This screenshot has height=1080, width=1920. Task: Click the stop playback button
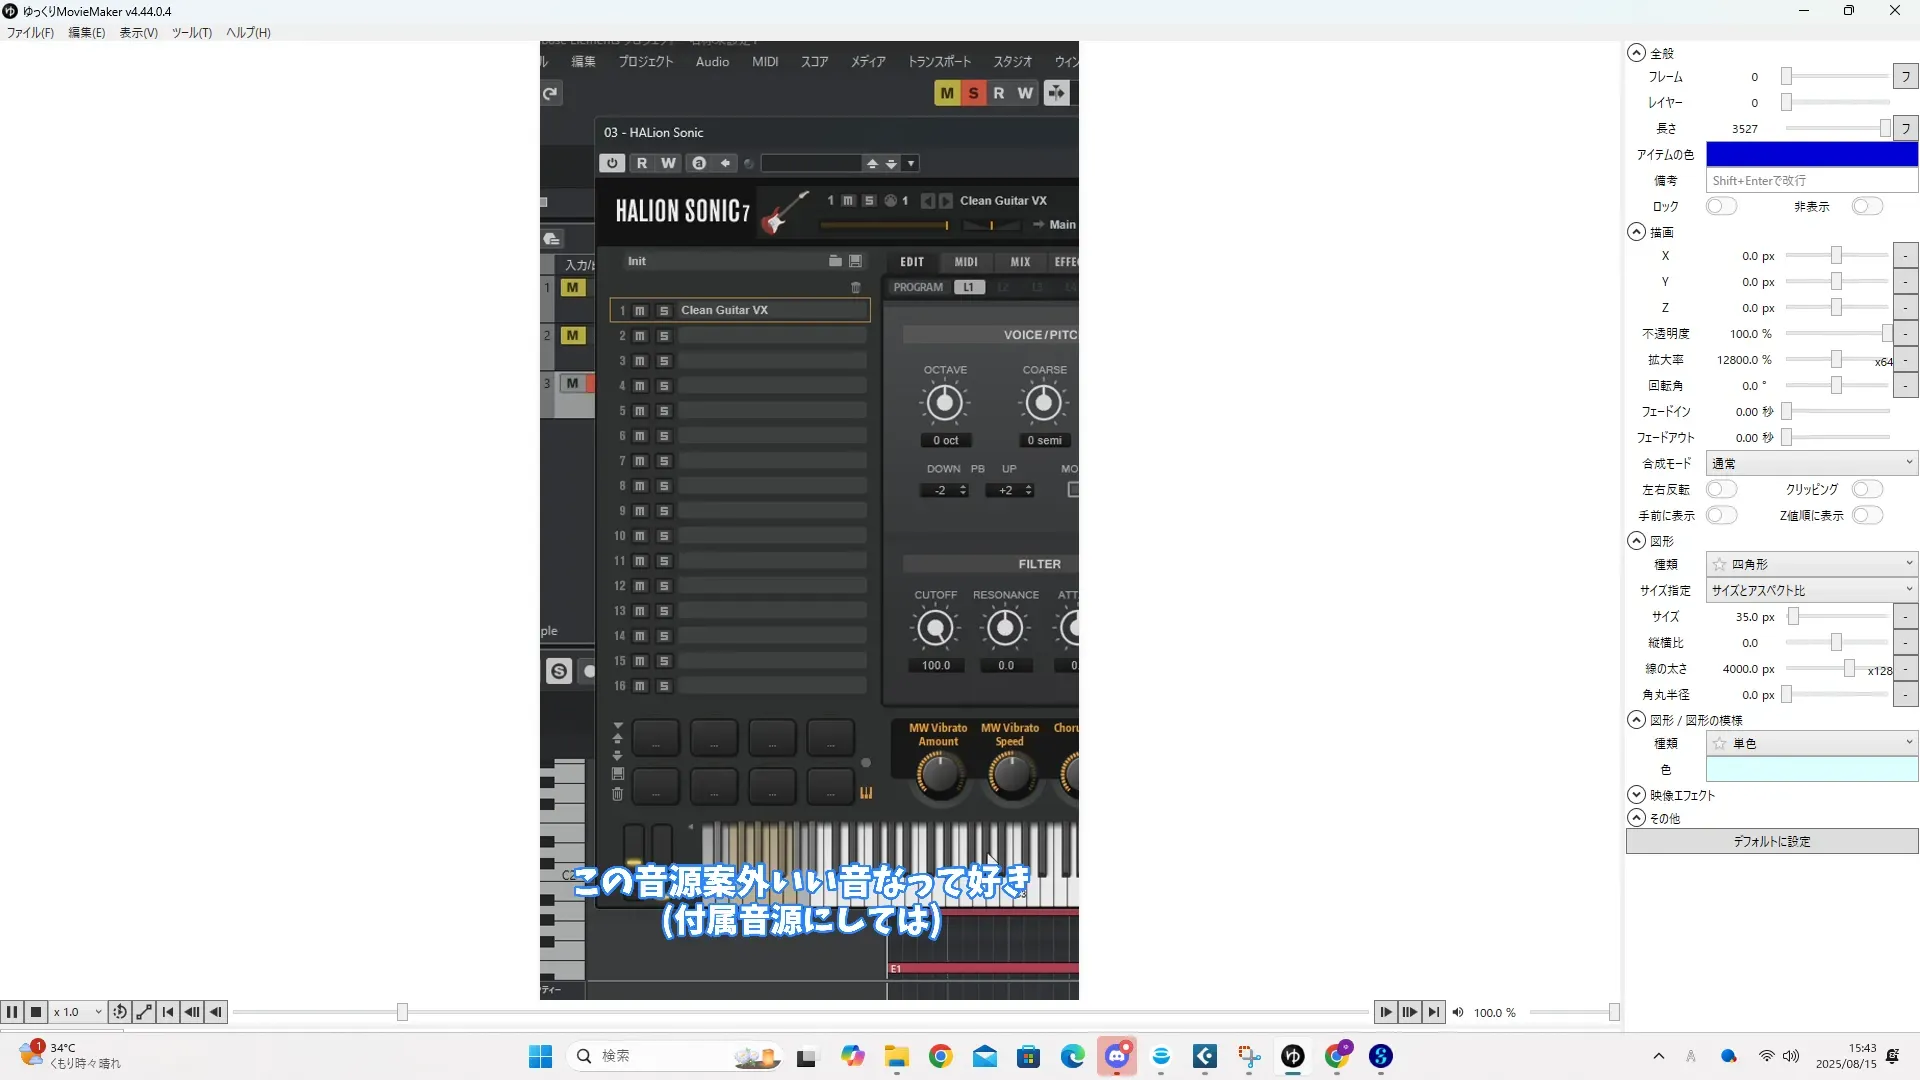point(36,1012)
